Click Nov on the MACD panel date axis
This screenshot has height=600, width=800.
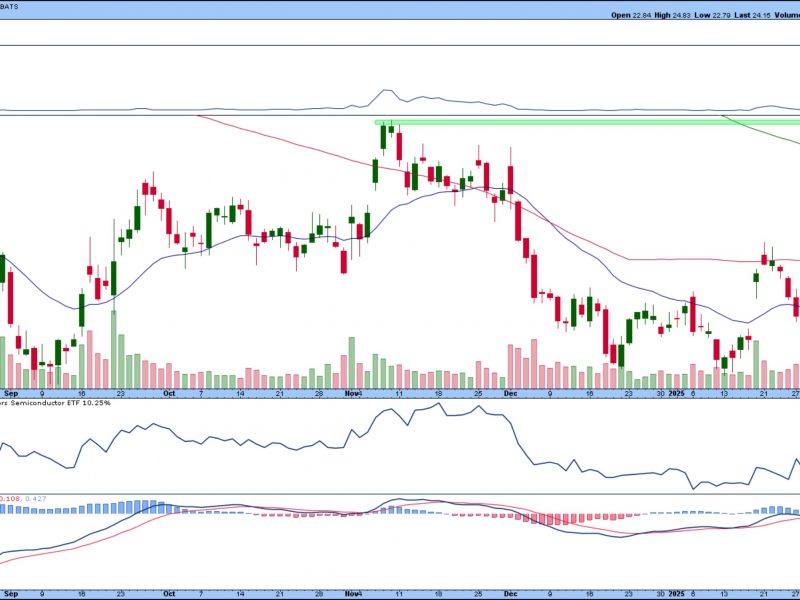[x=352, y=594]
